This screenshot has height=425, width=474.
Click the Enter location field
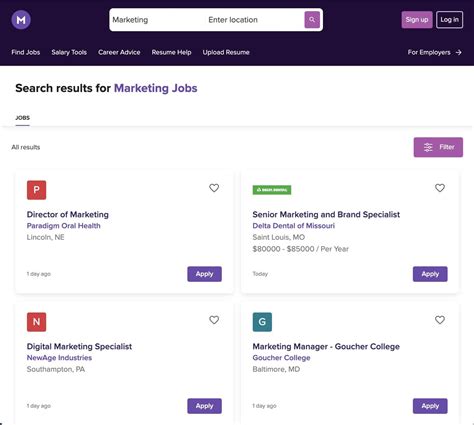(253, 20)
